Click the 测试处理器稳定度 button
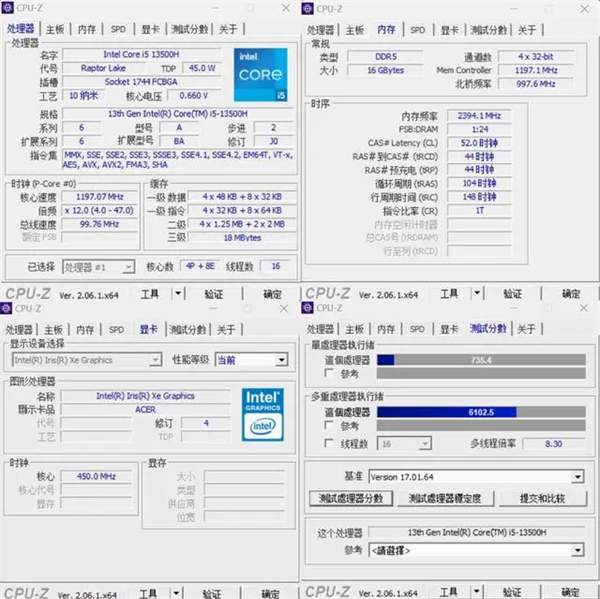 pyautogui.click(x=445, y=498)
